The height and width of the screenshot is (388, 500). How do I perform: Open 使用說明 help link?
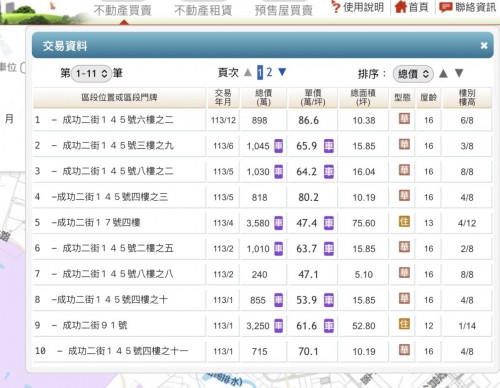pyautogui.click(x=358, y=7)
